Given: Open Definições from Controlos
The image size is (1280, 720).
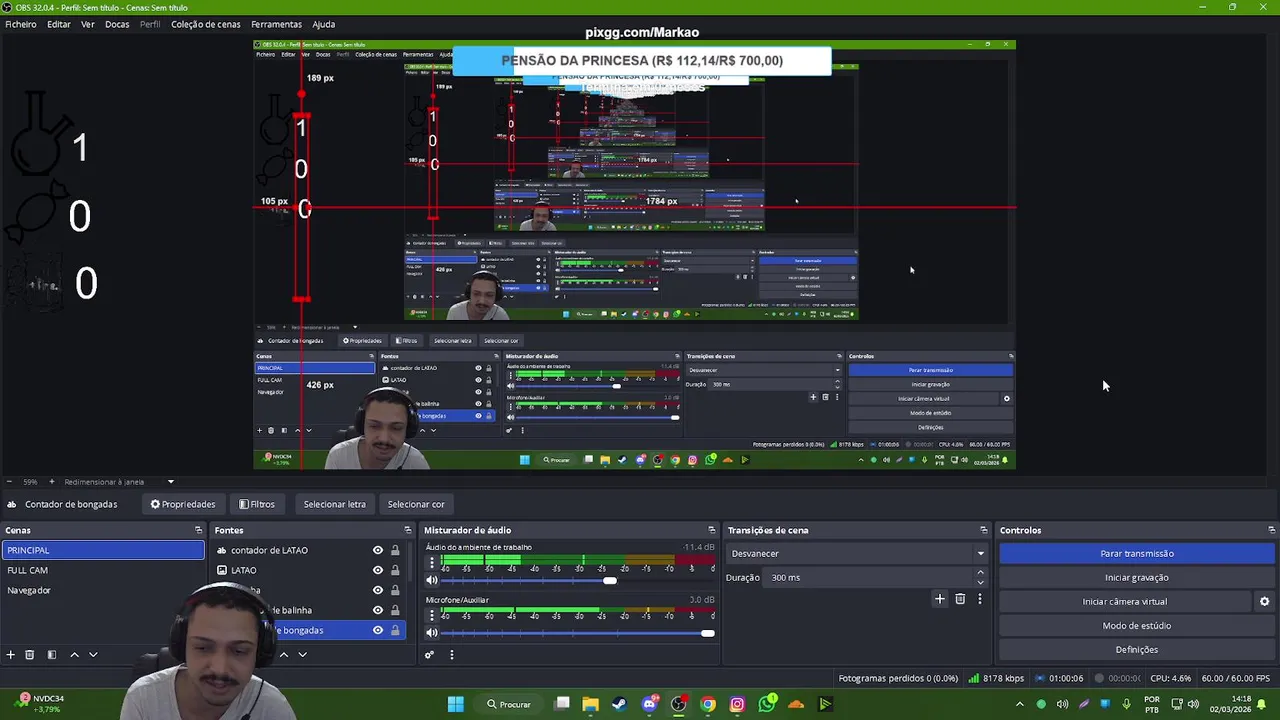Looking at the screenshot, I should 1137,649.
